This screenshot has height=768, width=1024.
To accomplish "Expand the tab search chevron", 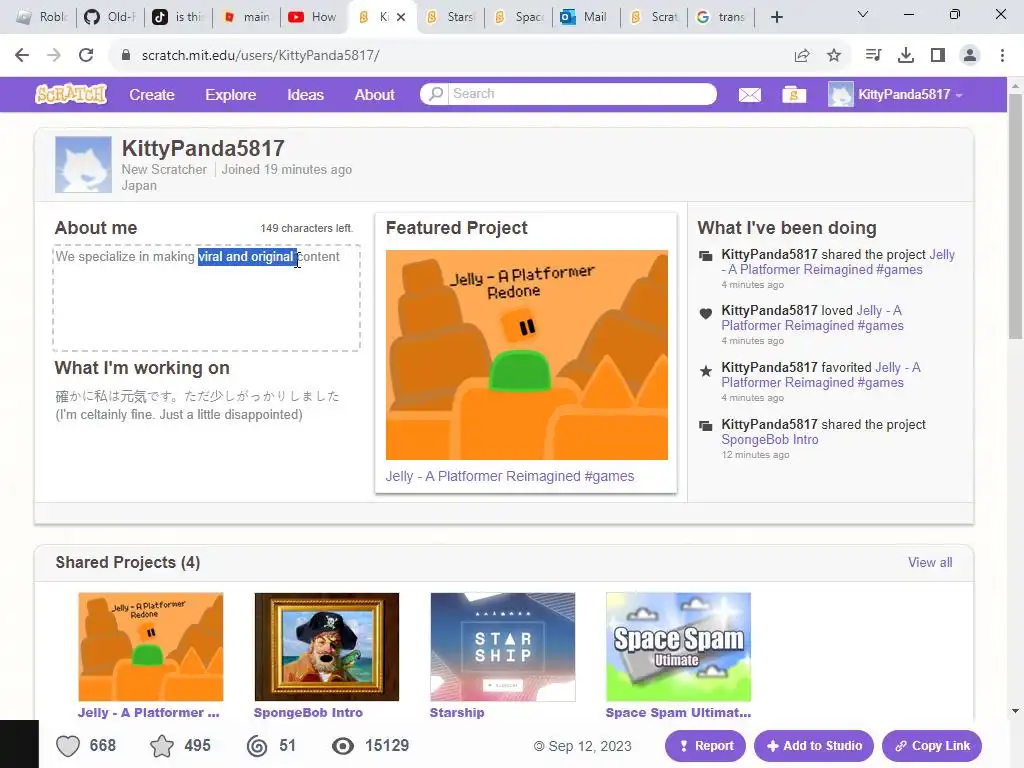I will point(863,14).
